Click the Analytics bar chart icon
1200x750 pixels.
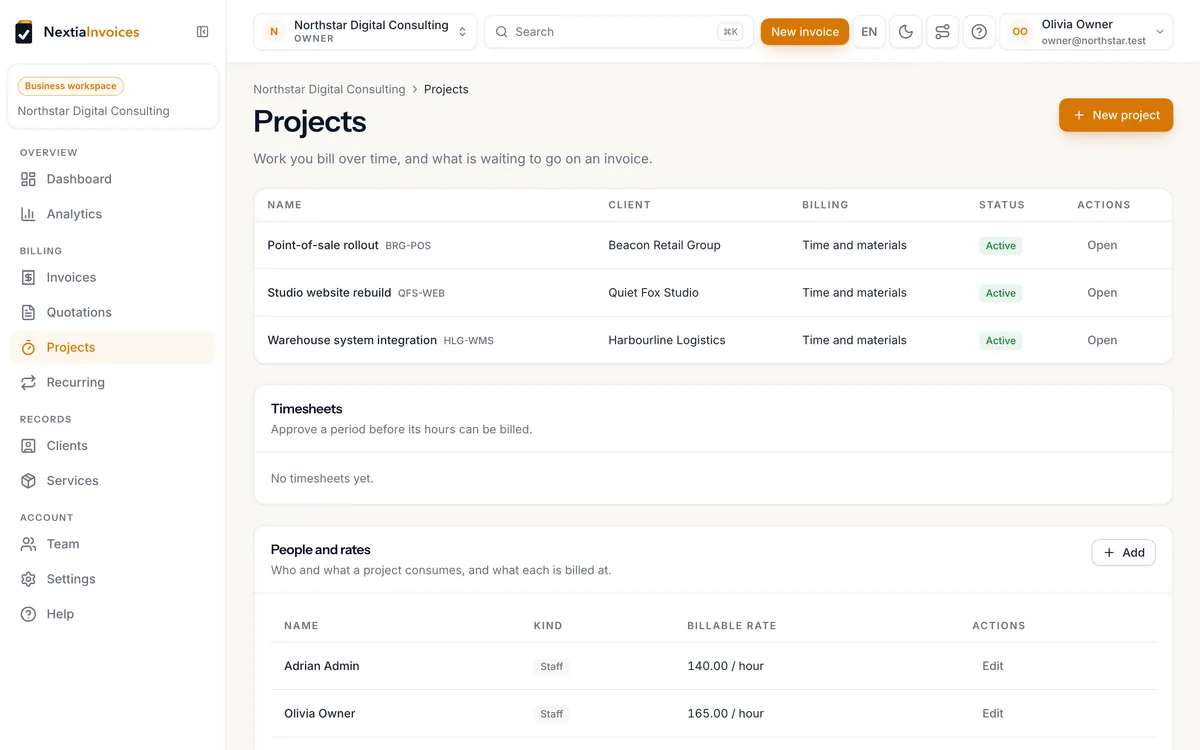(28, 214)
